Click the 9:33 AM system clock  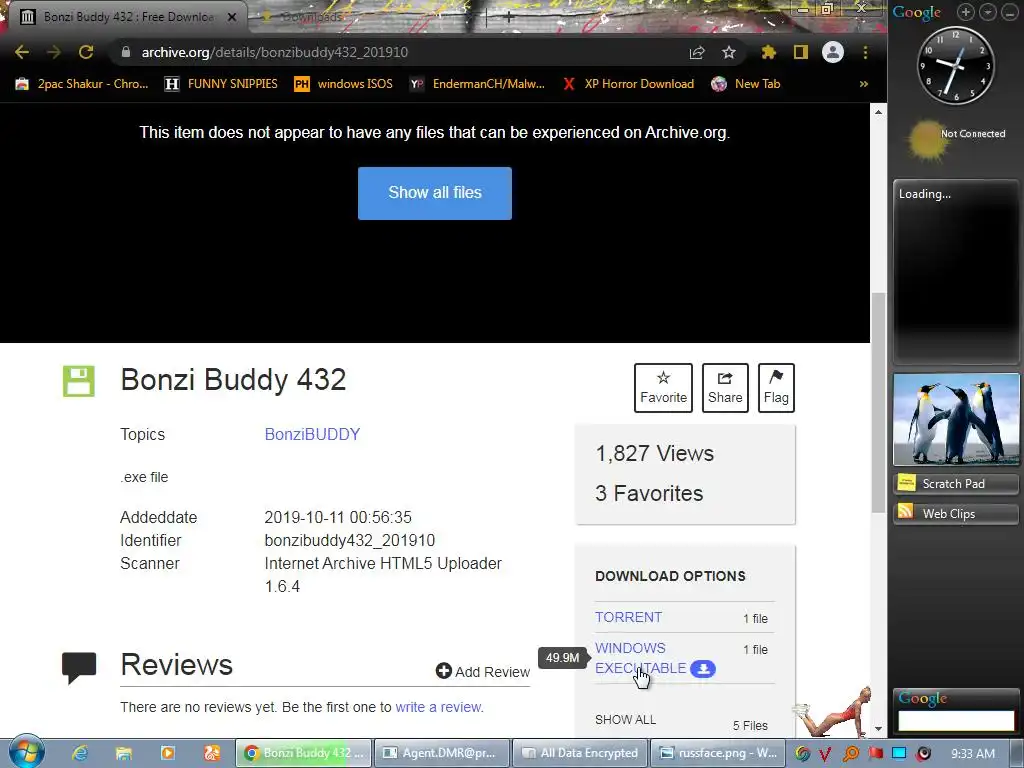tap(972, 754)
